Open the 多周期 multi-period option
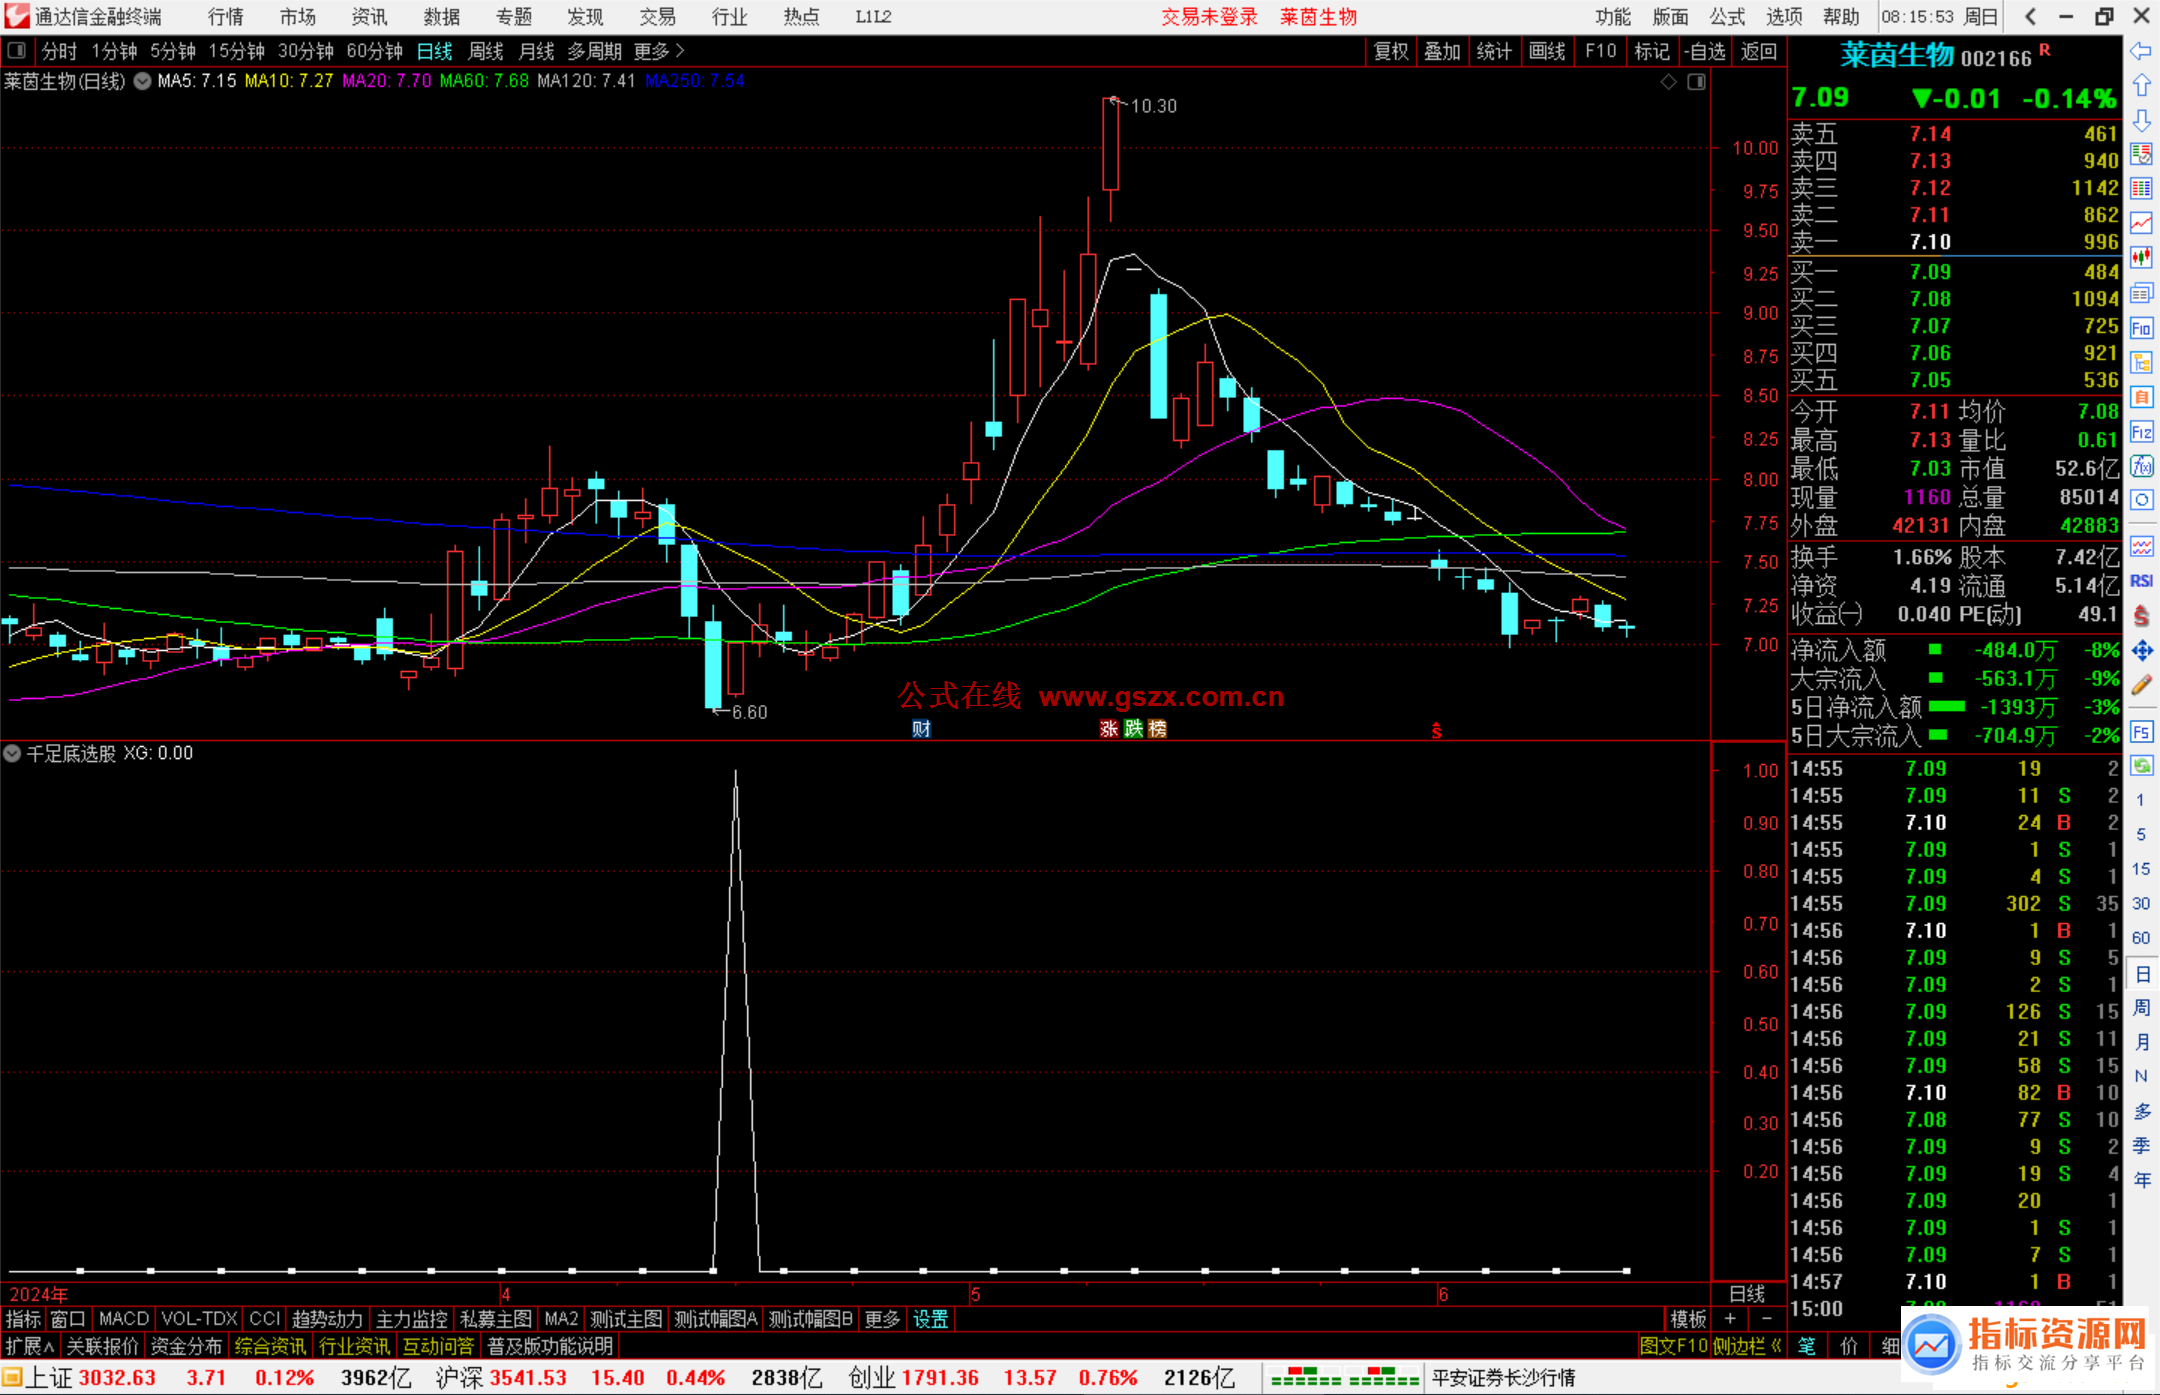This screenshot has height=1395, width=2160. coord(594,51)
